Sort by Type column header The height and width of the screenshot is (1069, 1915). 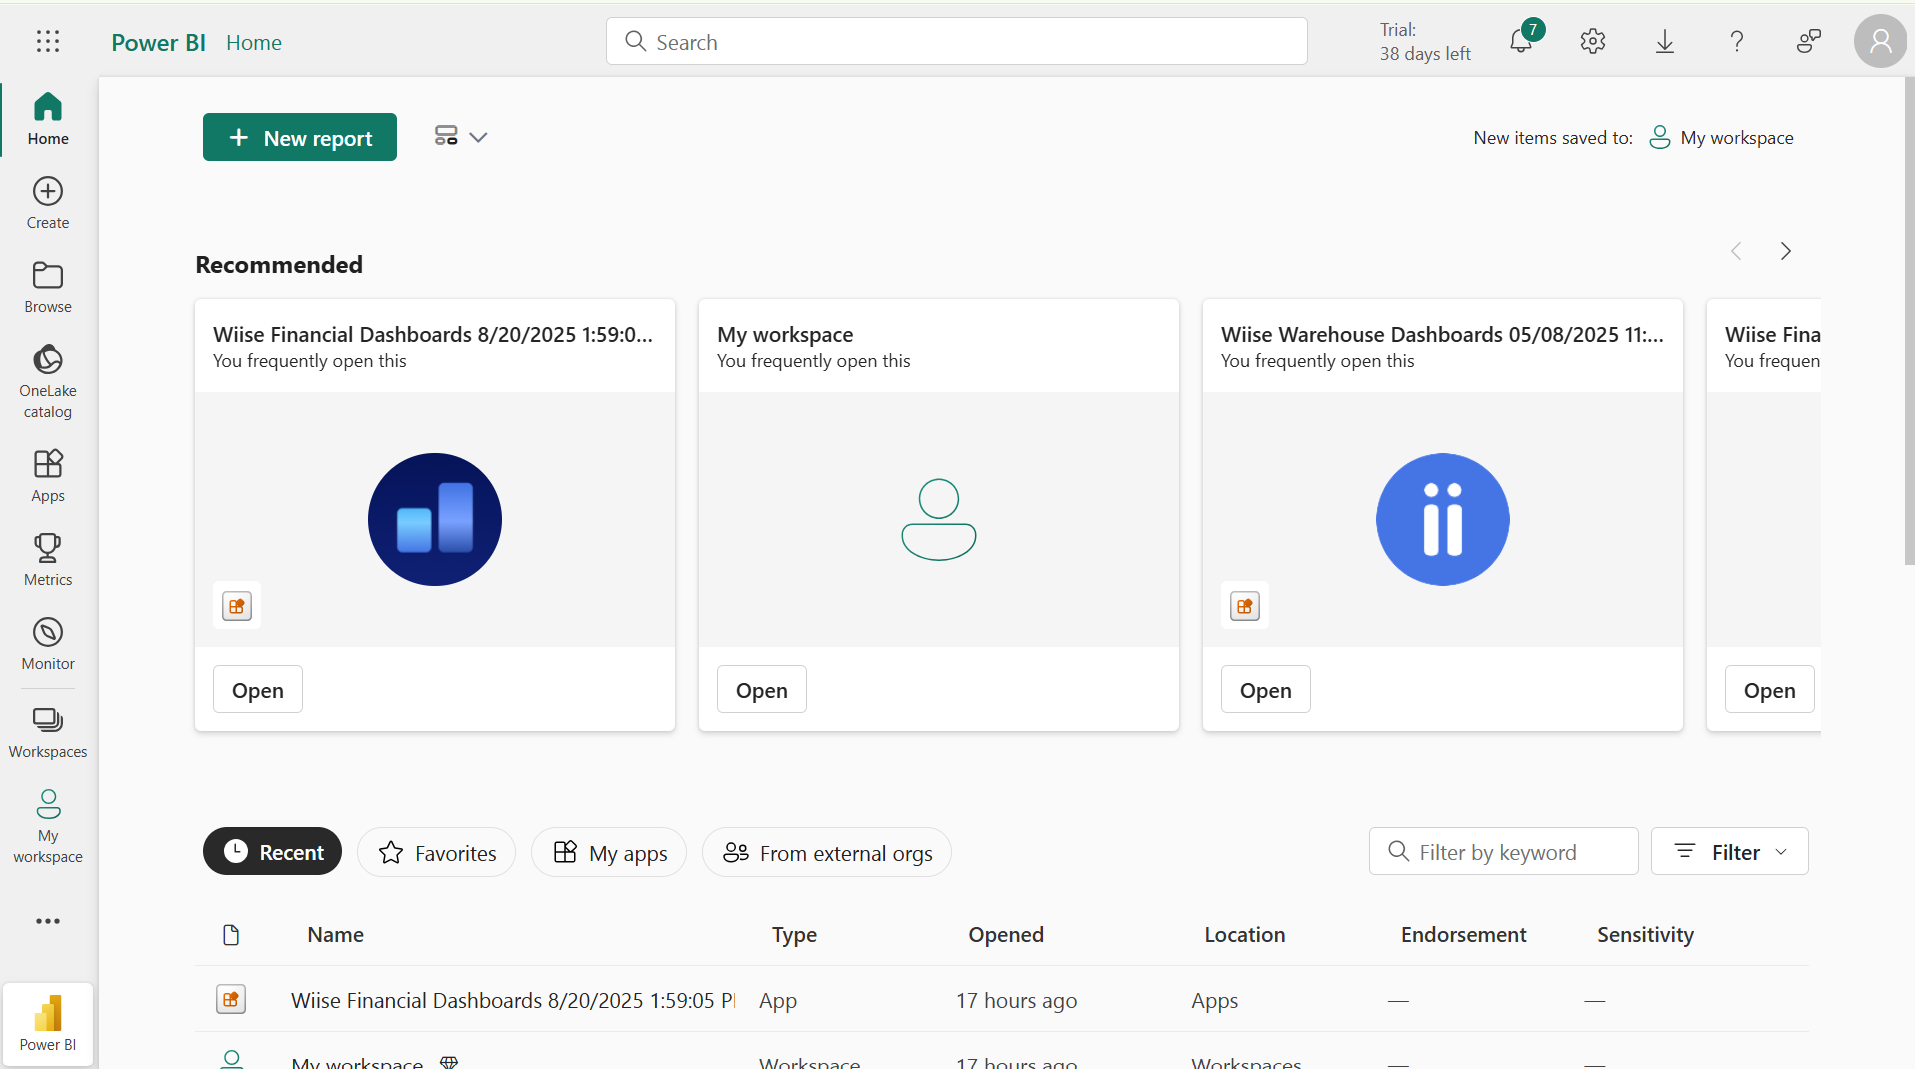[794, 935]
